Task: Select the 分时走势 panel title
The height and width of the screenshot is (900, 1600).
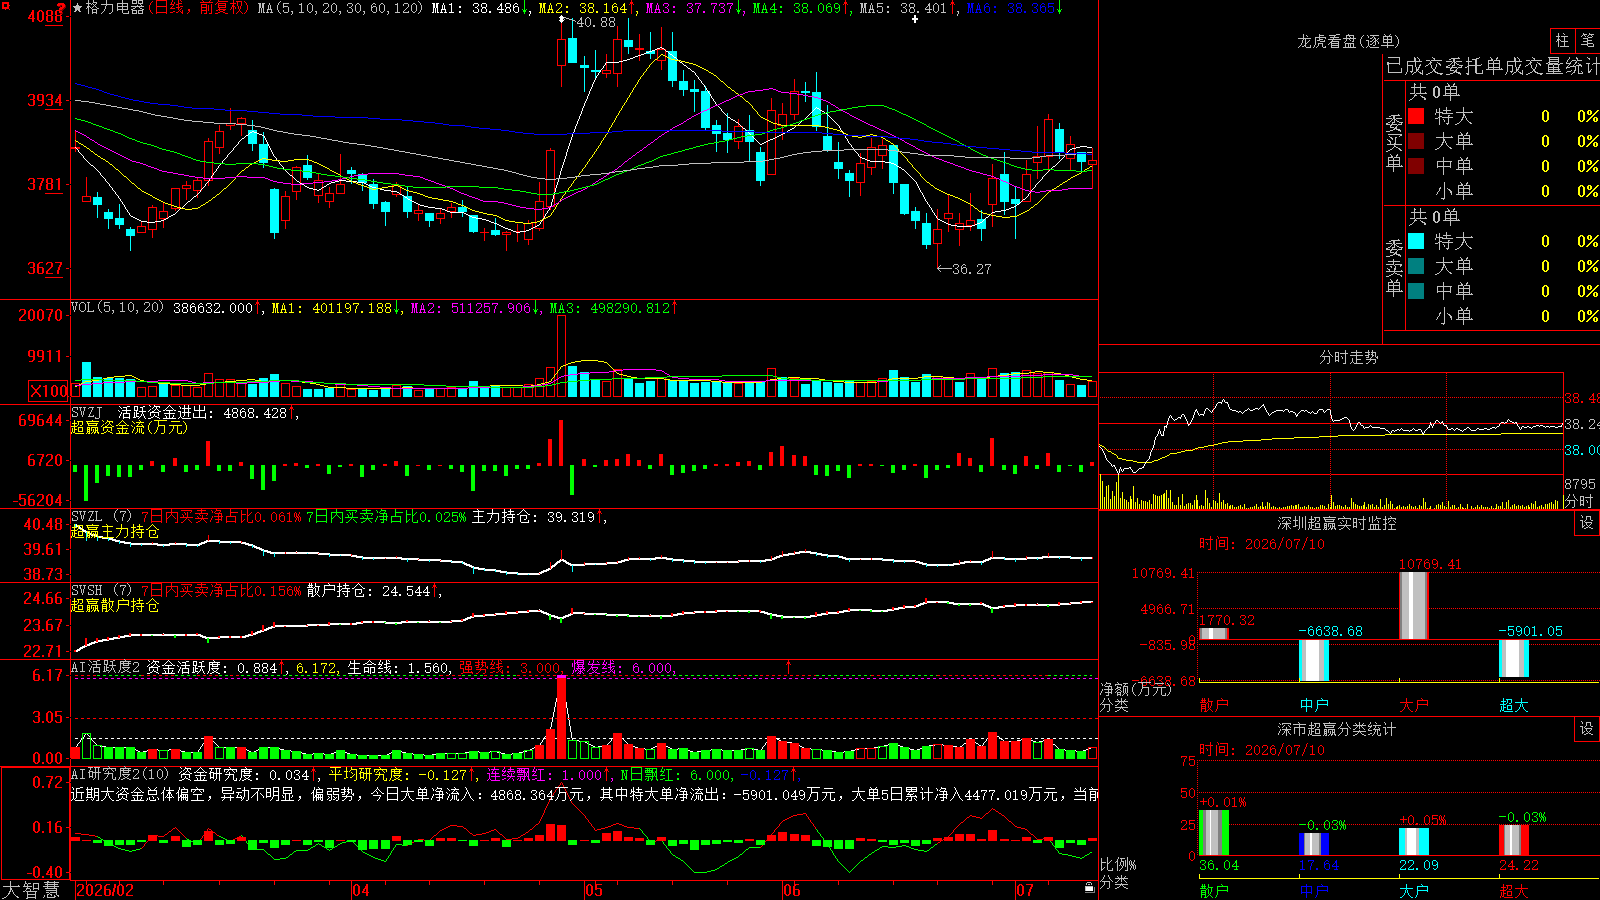Action: click(1349, 357)
